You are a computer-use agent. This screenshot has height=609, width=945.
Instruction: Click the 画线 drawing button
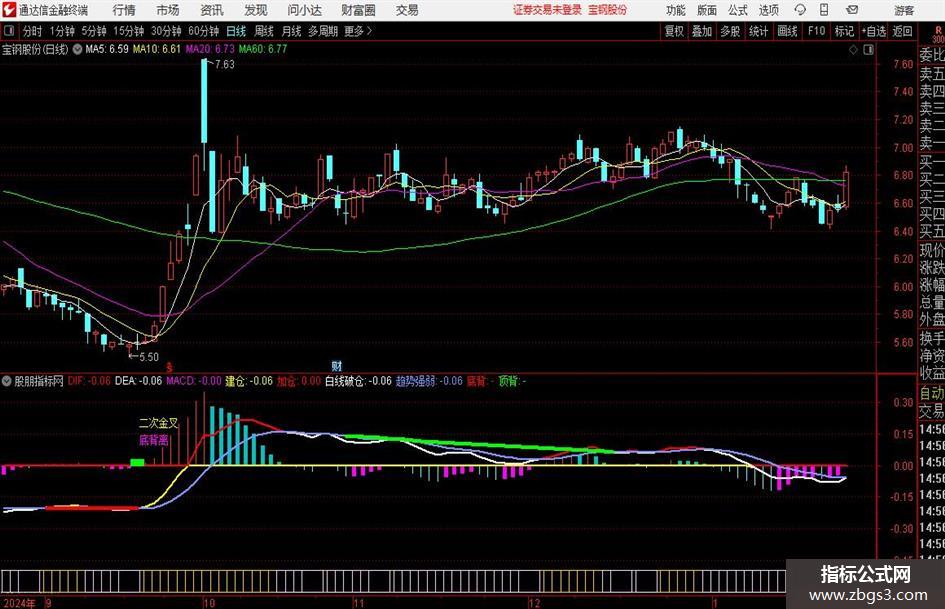[787, 31]
